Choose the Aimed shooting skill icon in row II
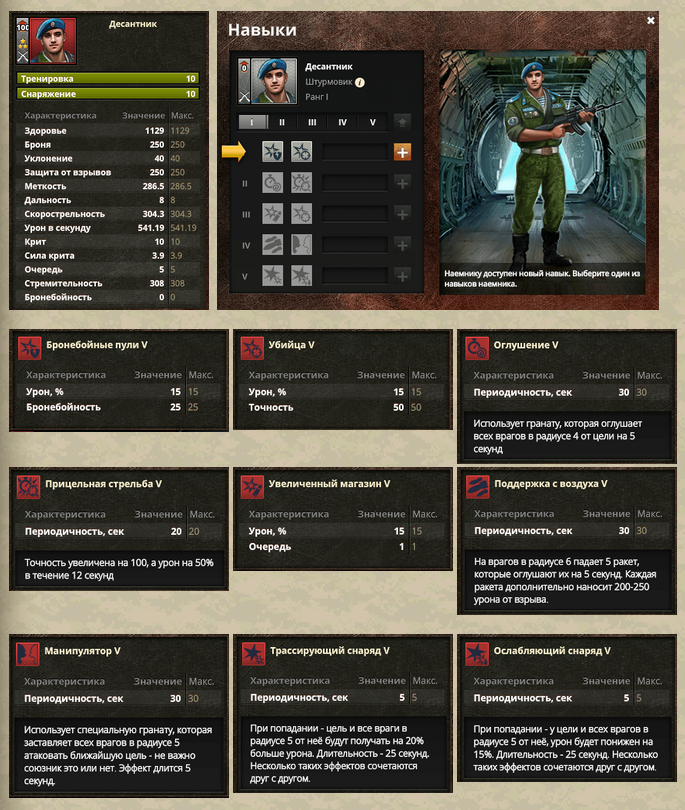The image size is (685, 810). click(301, 183)
